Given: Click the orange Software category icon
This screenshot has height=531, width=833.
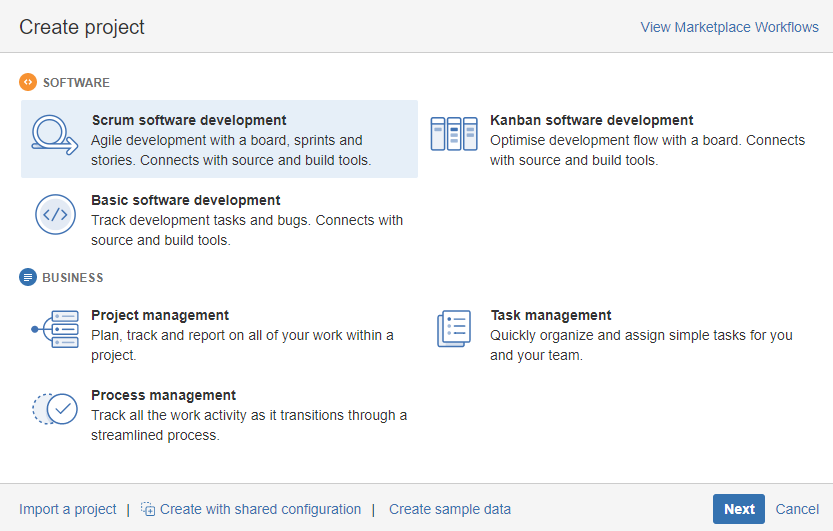Looking at the screenshot, I should pyautogui.click(x=28, y=82).
